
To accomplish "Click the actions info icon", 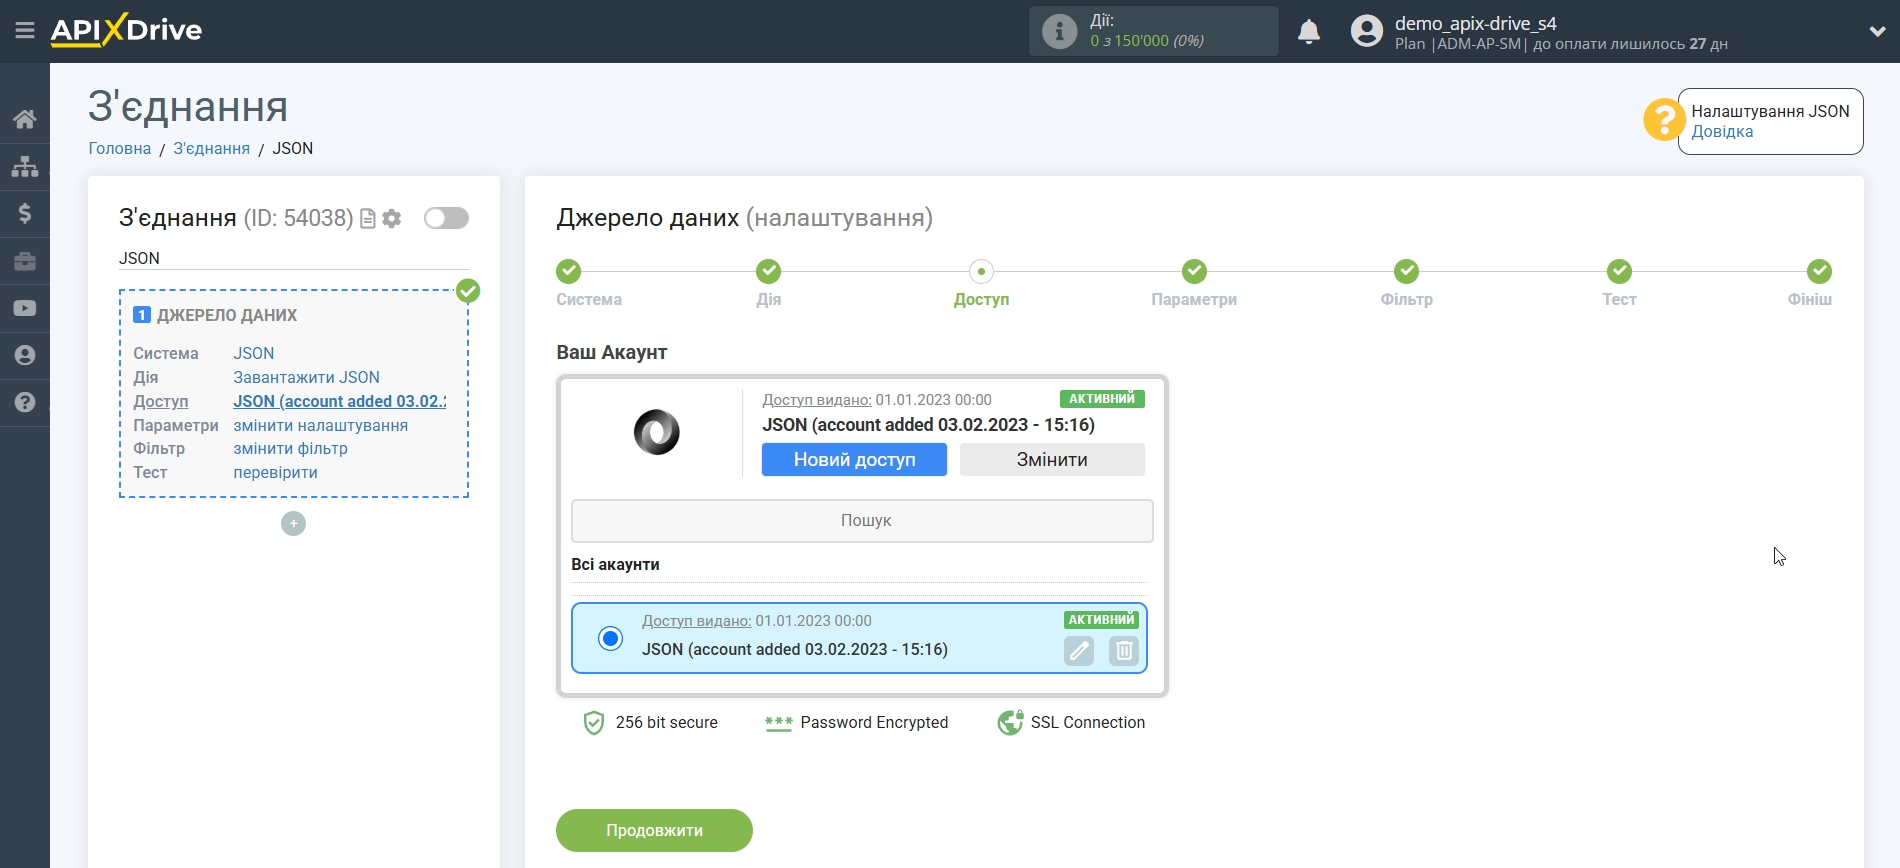I will click(x=1059, y=31).
